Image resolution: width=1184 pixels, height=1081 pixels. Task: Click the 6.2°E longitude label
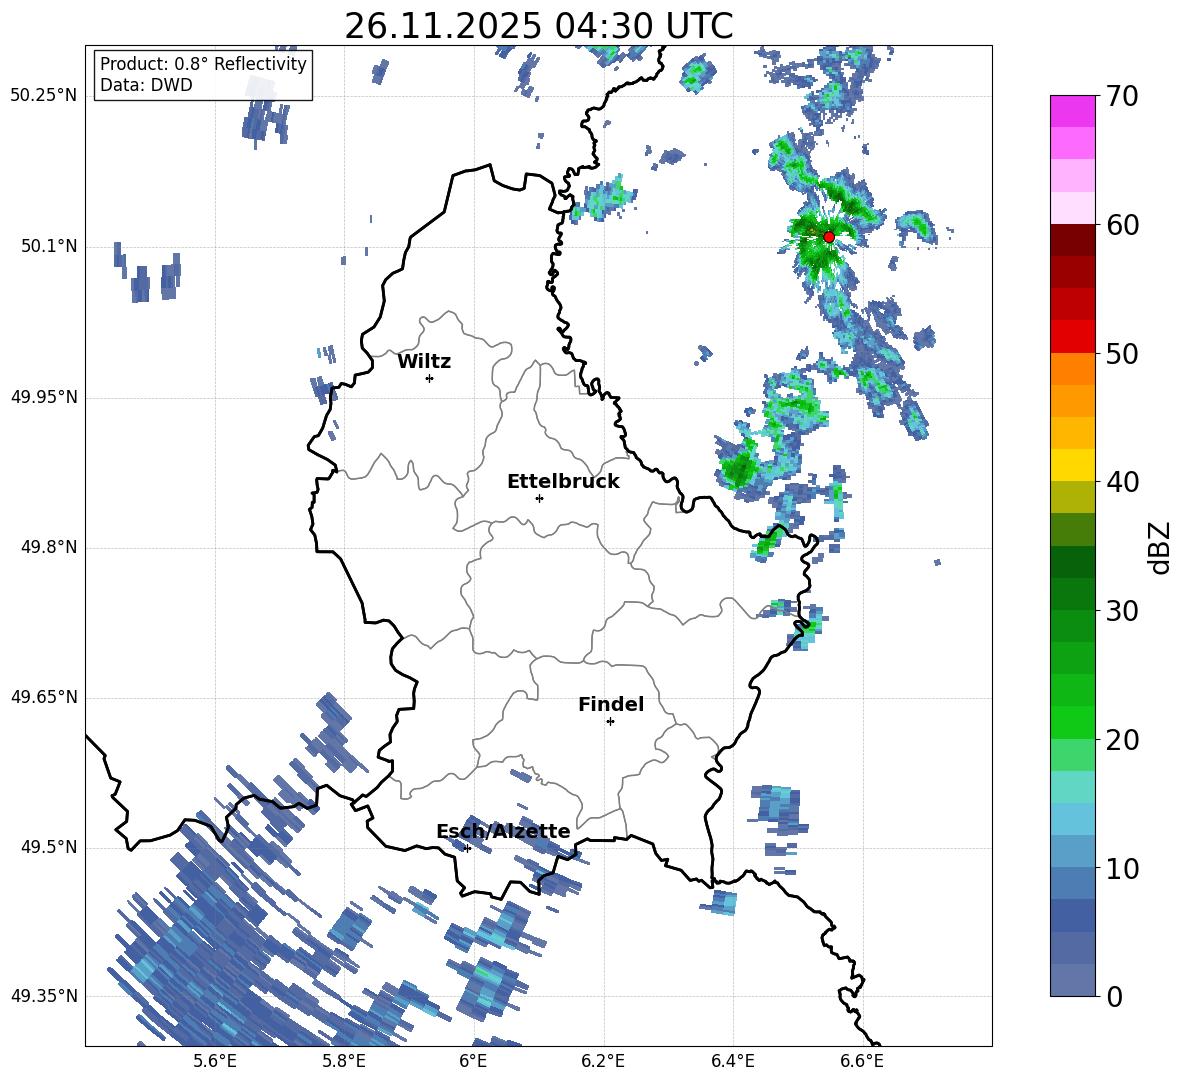coord(603,1061)
